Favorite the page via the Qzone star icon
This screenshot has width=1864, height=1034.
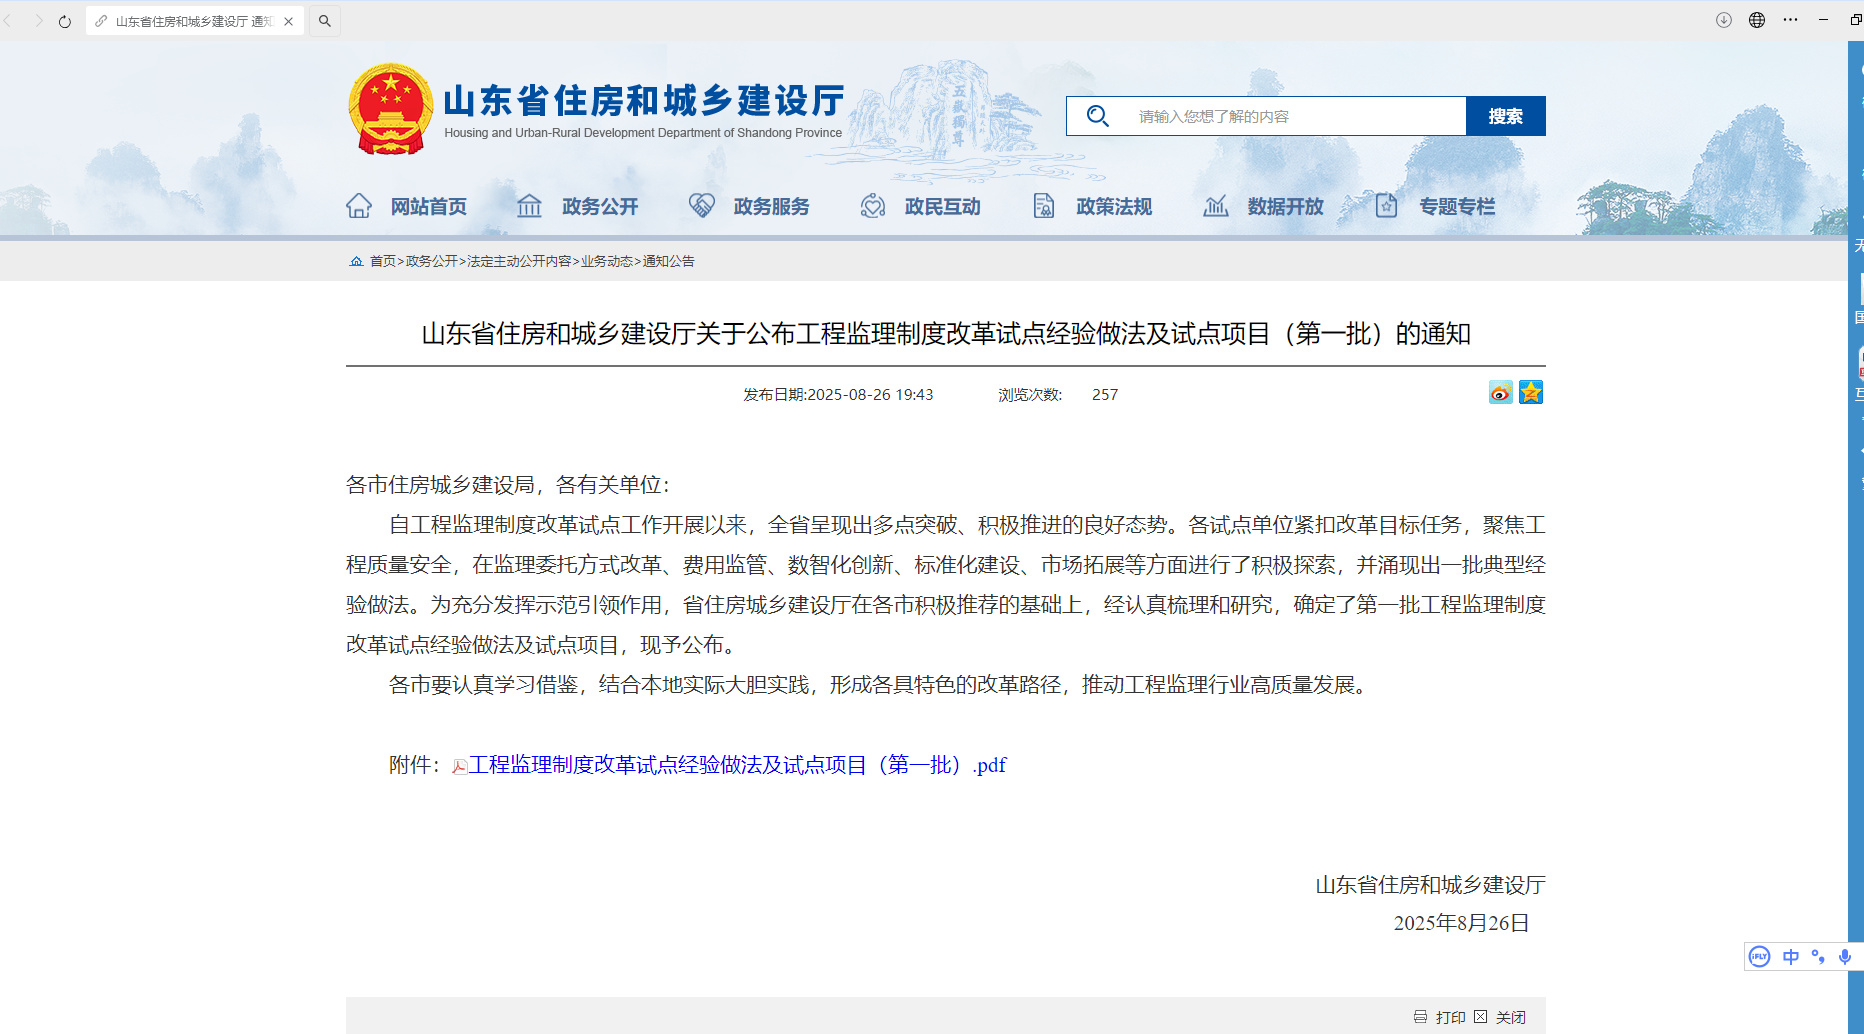(1531, 392)
